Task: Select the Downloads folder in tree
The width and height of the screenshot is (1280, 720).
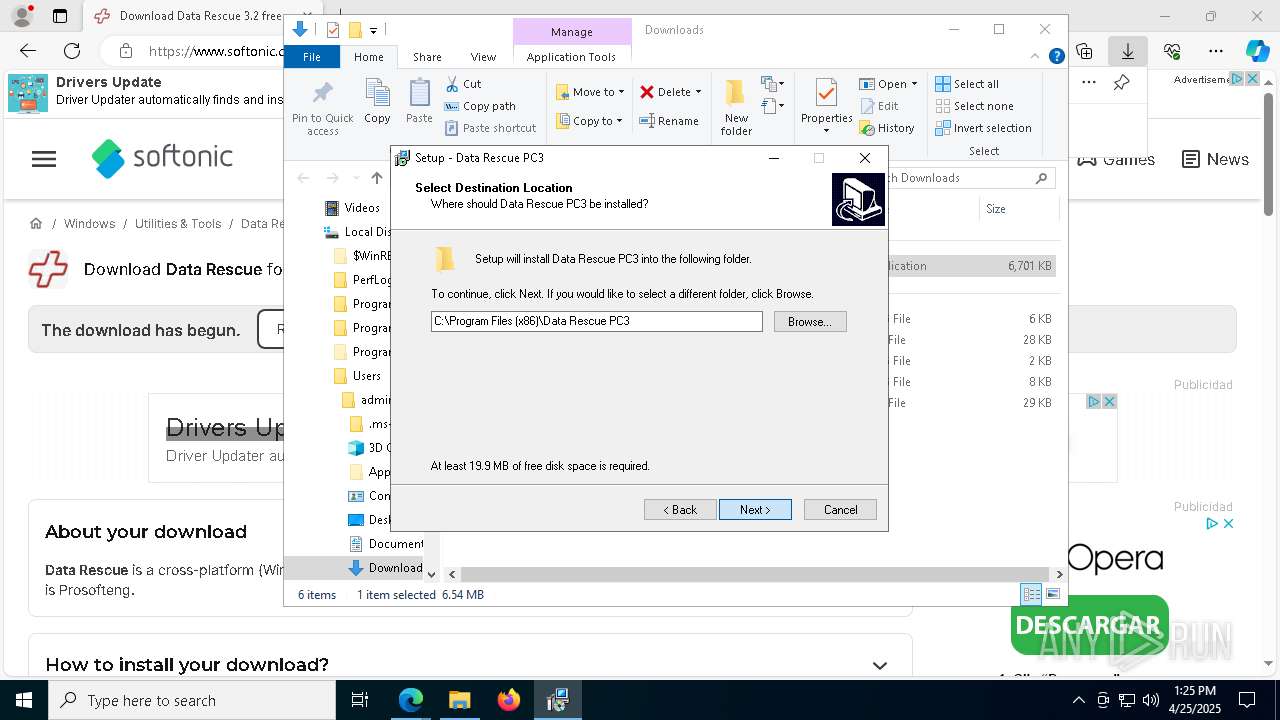Action: (x=385, y=568)
